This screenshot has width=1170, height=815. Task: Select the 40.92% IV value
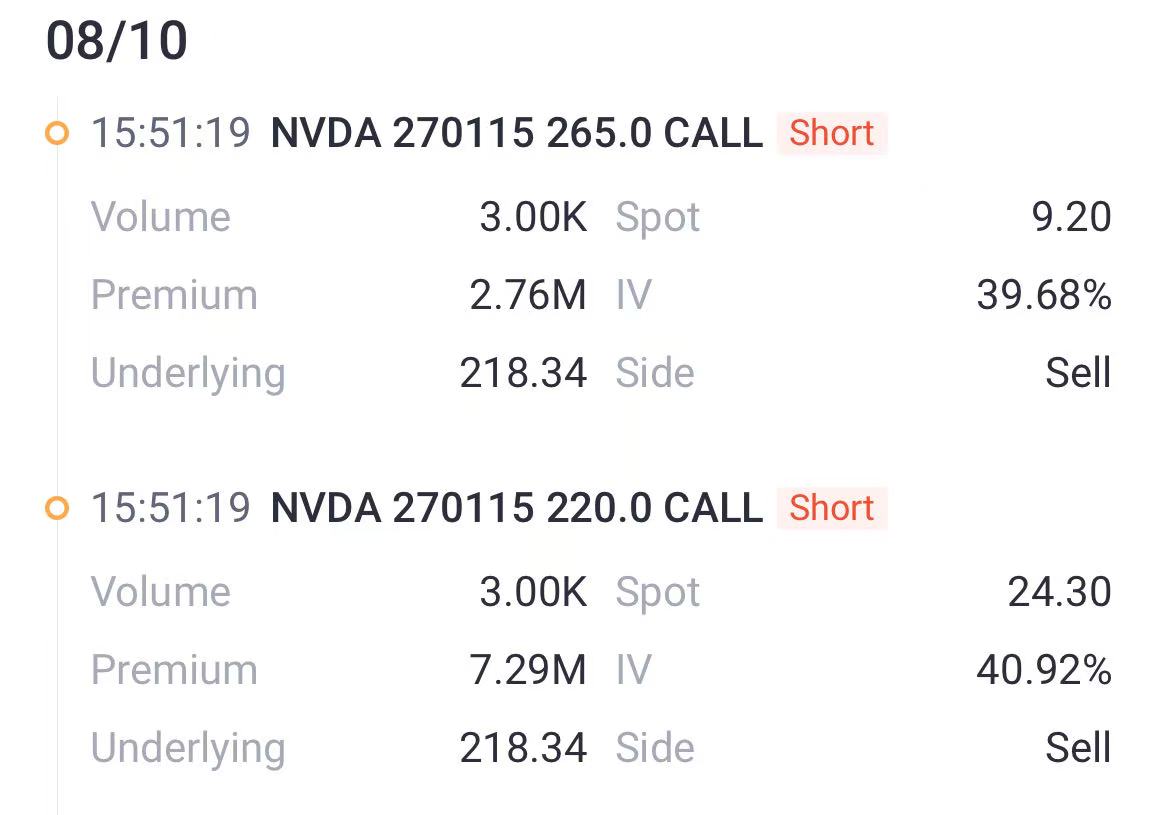1044,669
